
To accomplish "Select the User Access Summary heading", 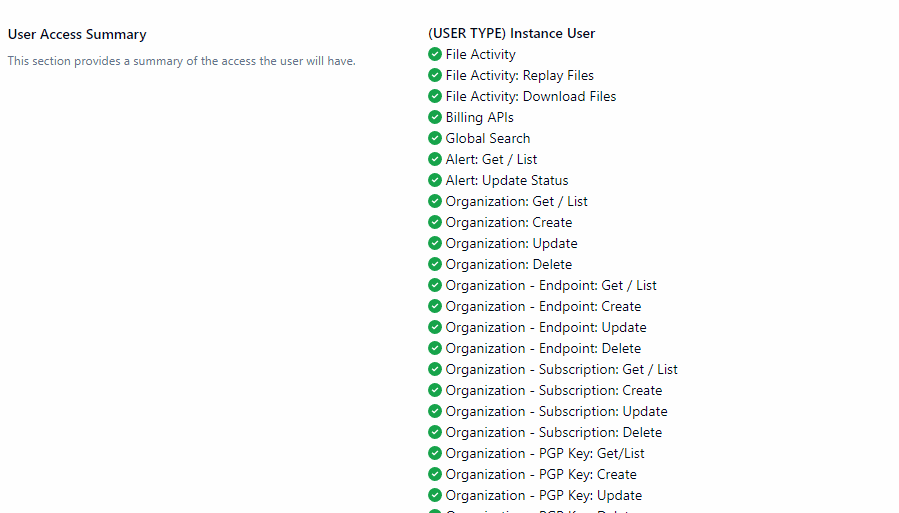I will tap(77, 34).
